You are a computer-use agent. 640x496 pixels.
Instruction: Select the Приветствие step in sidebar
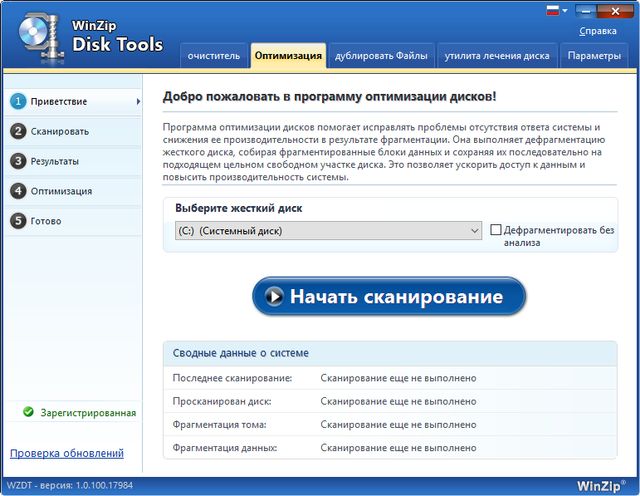[x=73, y=101]
